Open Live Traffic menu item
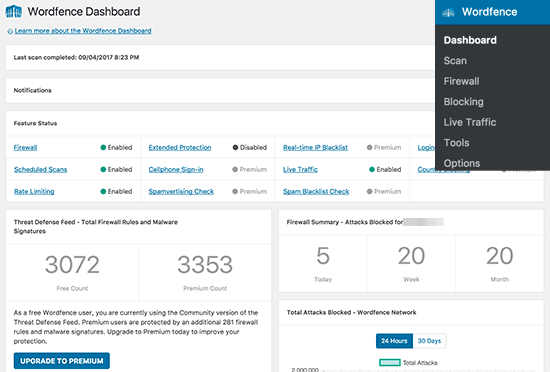Image resolution: width=550 pixels, height=372 pixels. pyautogui.click(x=470, y=122)
